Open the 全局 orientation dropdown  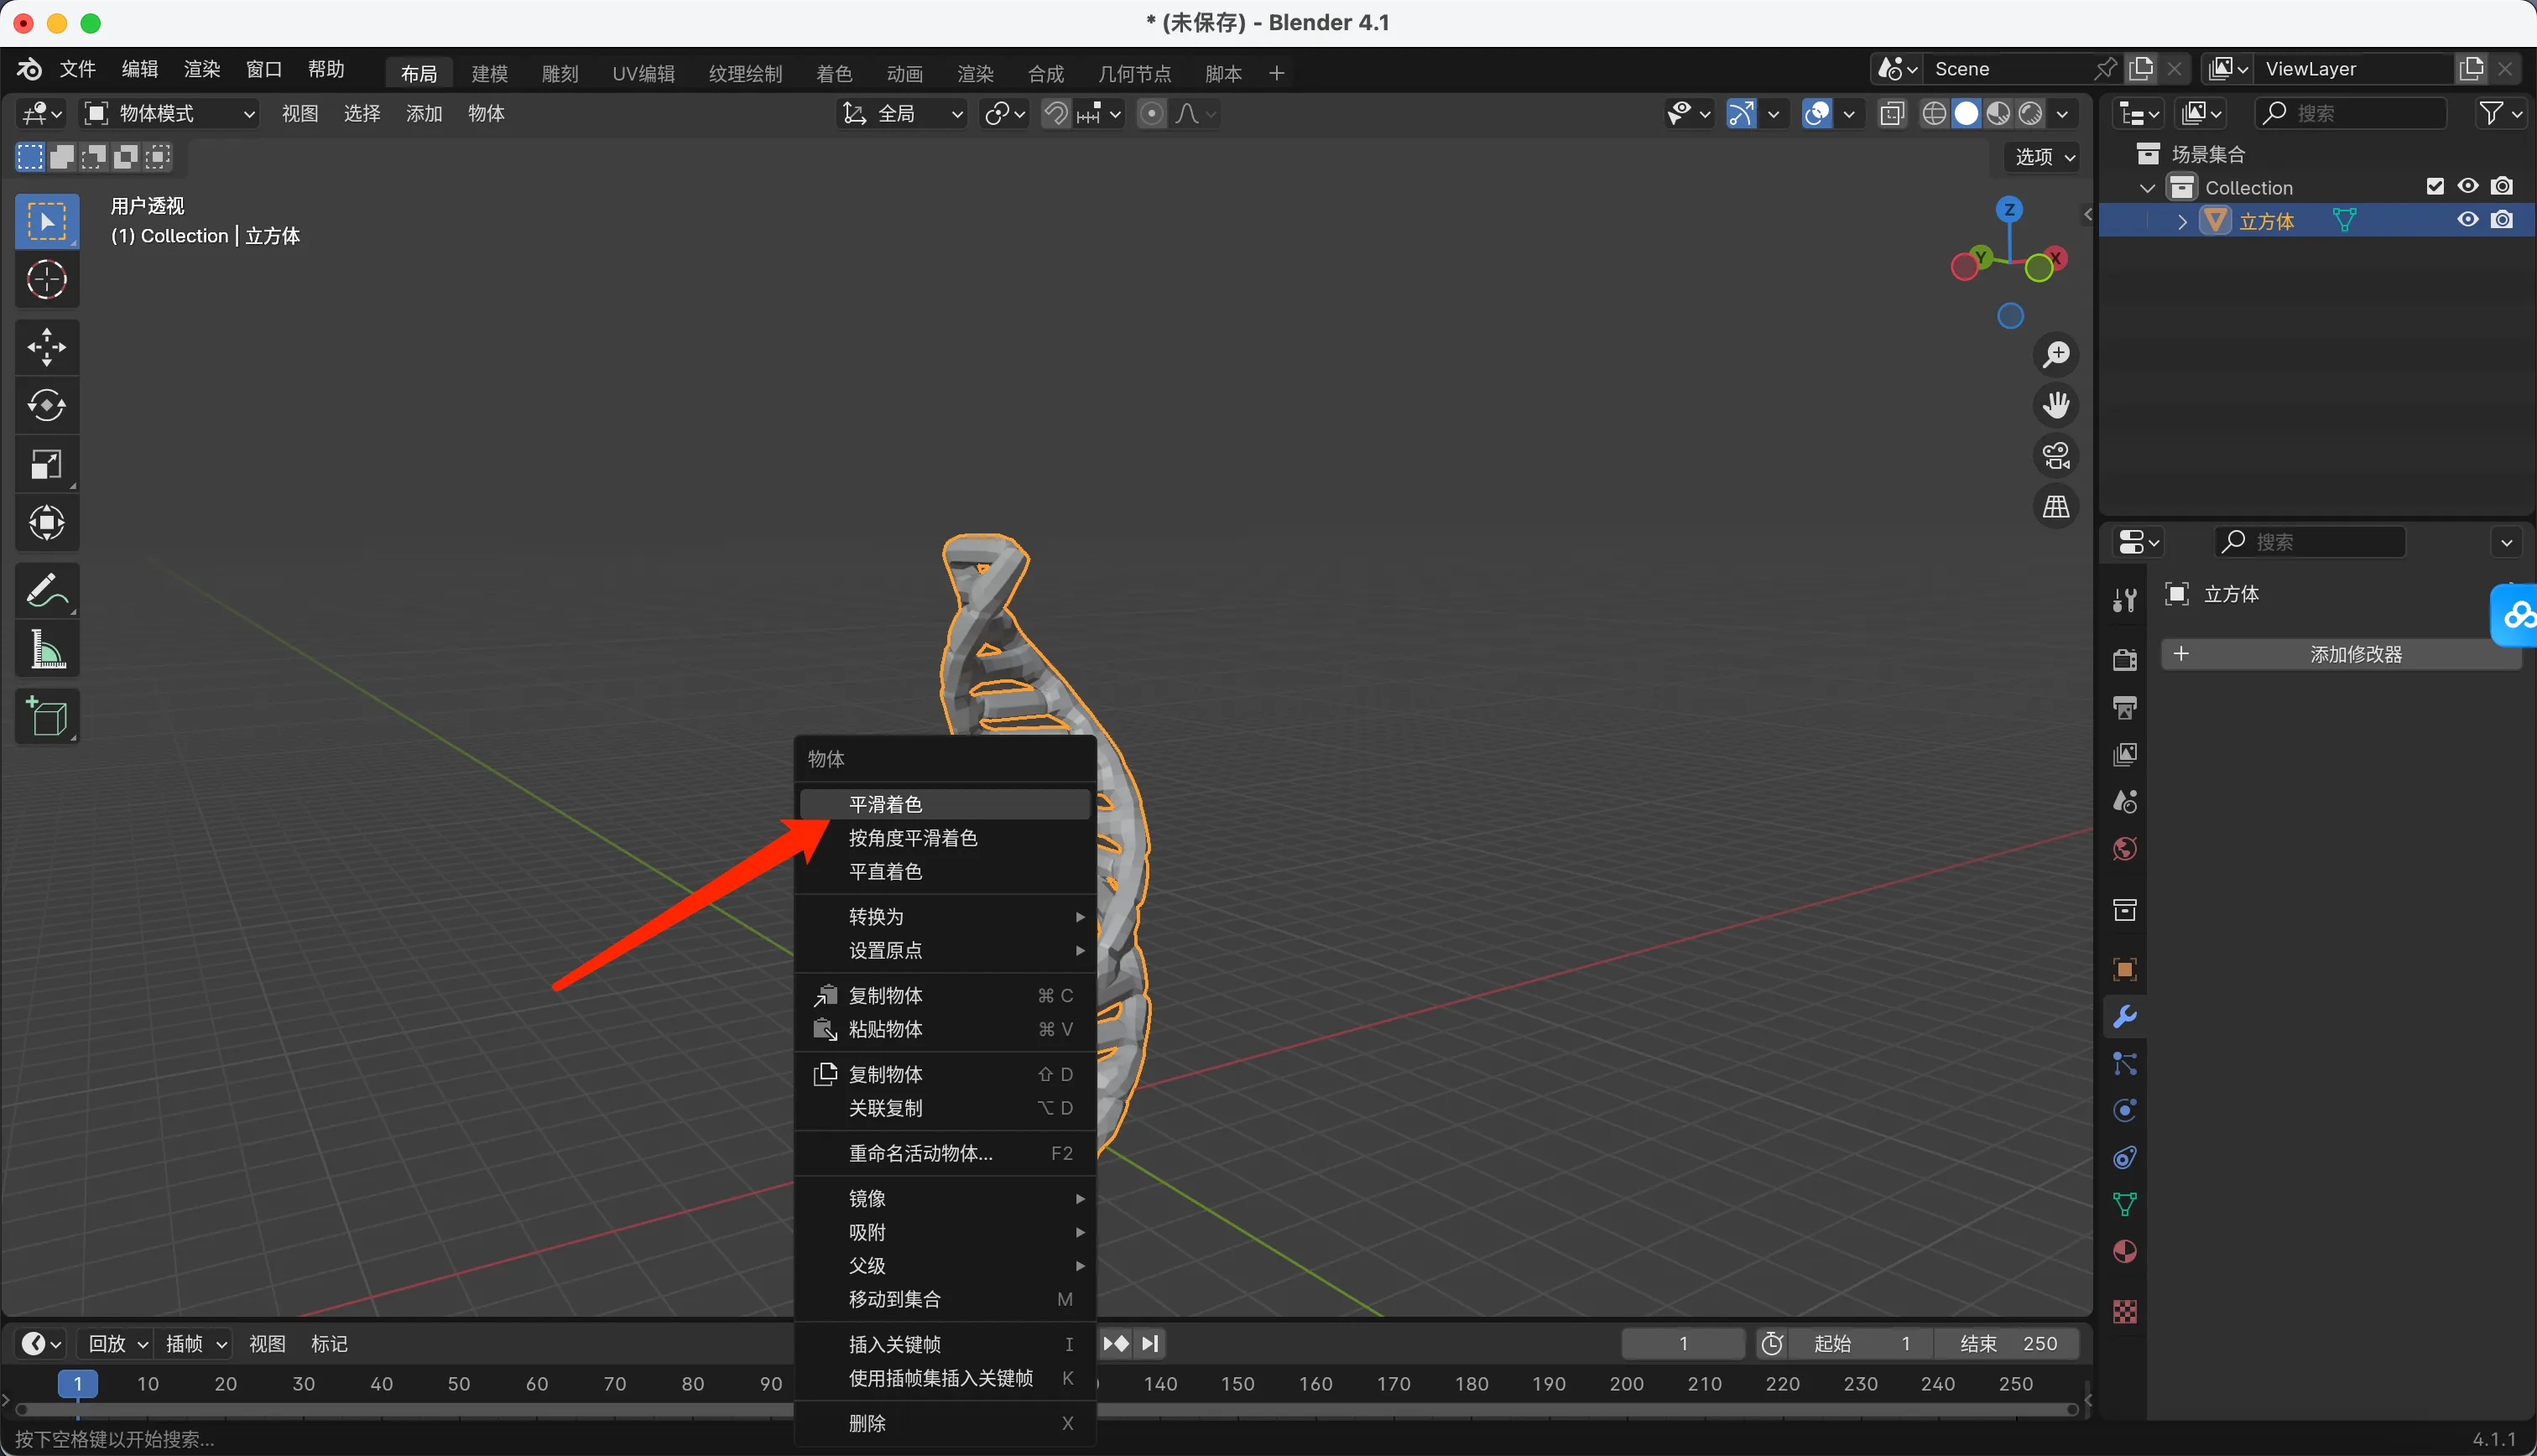coord(902,114)
